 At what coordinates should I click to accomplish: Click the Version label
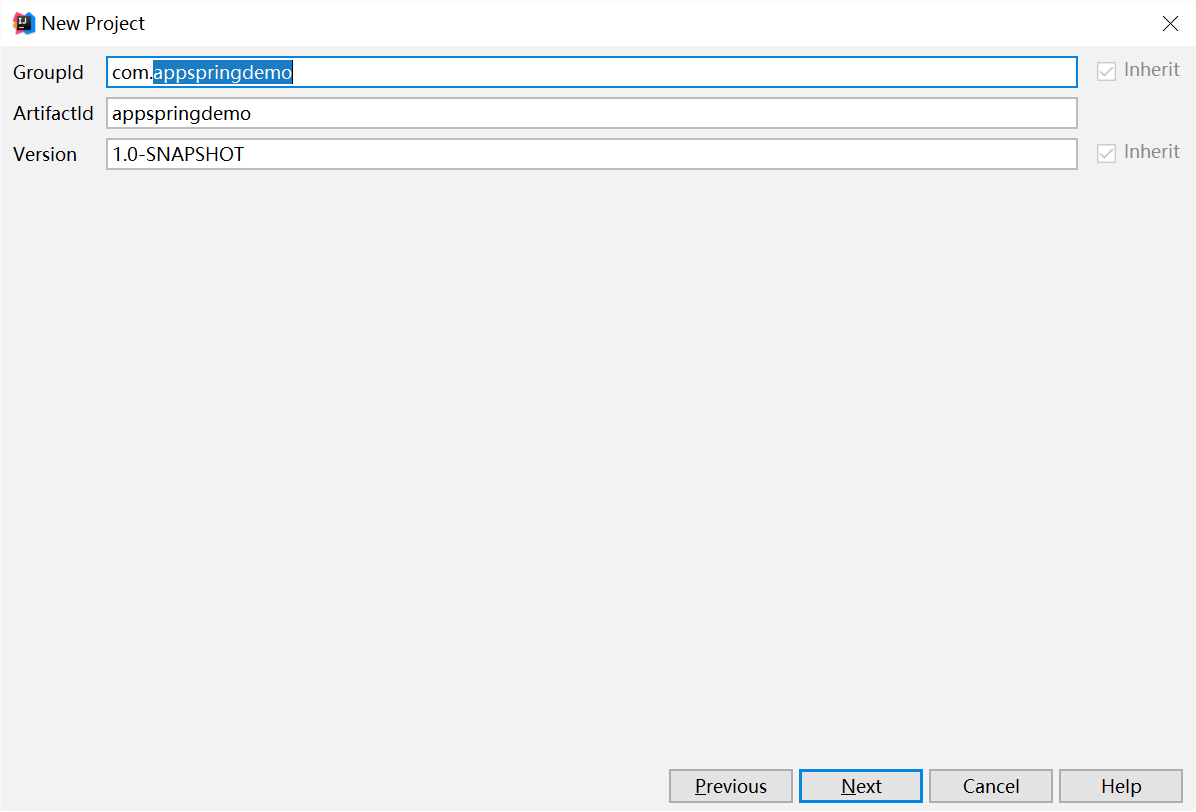(x=45, y=154)
